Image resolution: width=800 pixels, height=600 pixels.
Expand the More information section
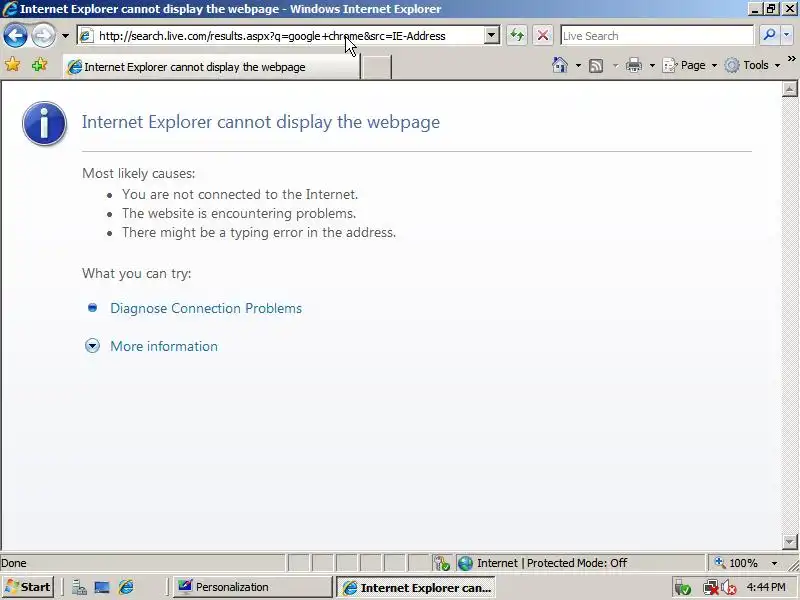coord(92,346)
